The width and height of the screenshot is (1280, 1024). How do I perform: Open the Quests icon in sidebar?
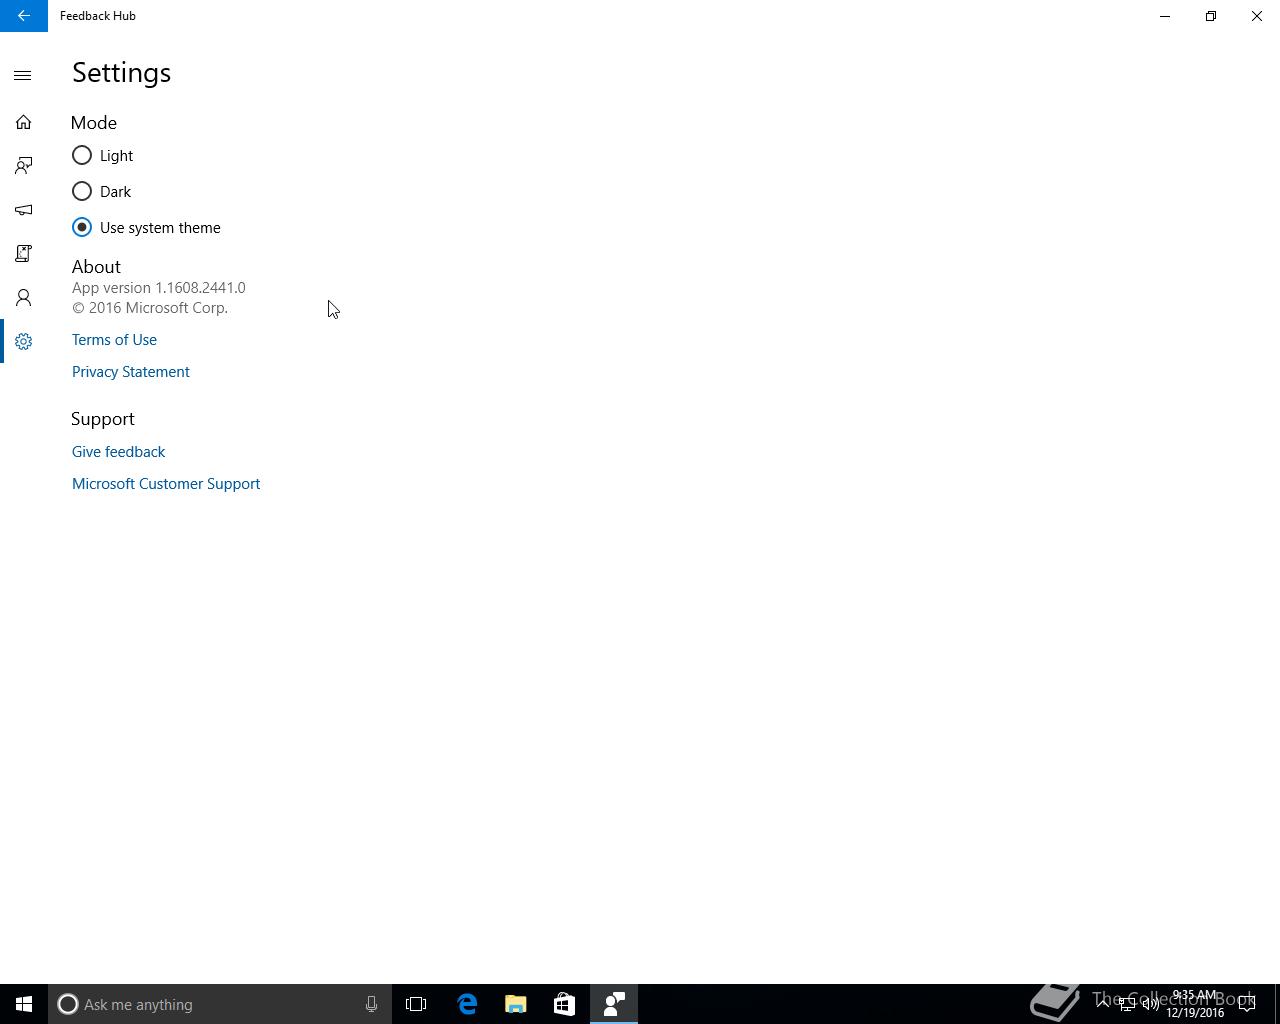click(23, 254)
